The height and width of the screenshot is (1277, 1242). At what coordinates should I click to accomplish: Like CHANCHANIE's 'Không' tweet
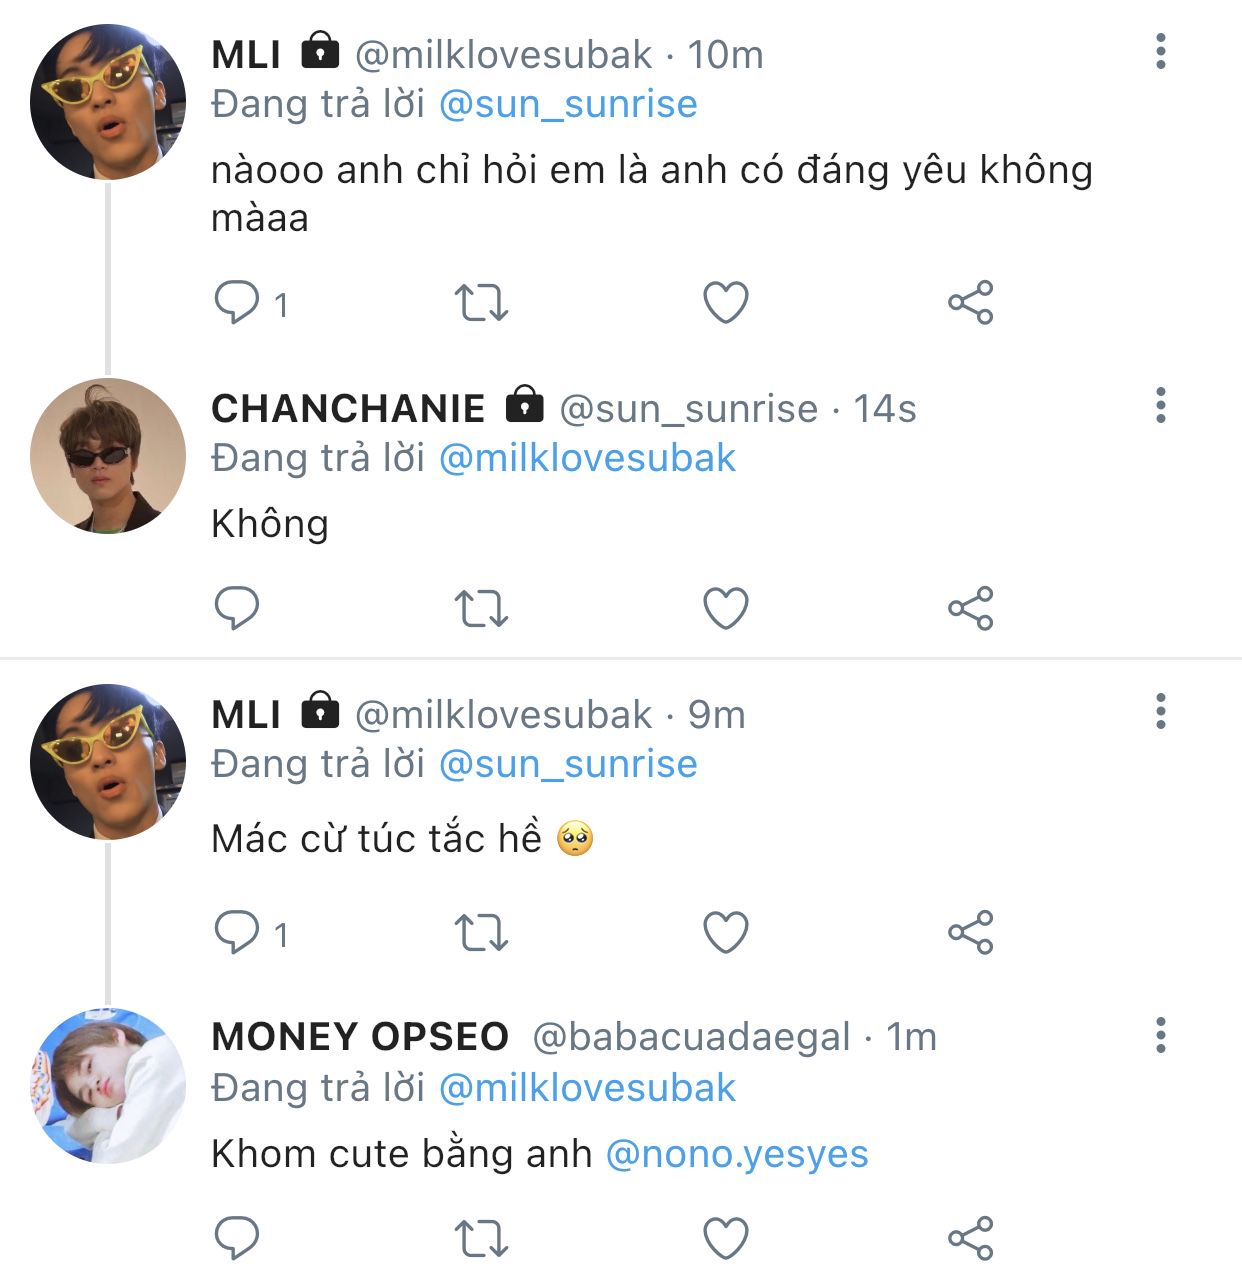coord(726,608)
